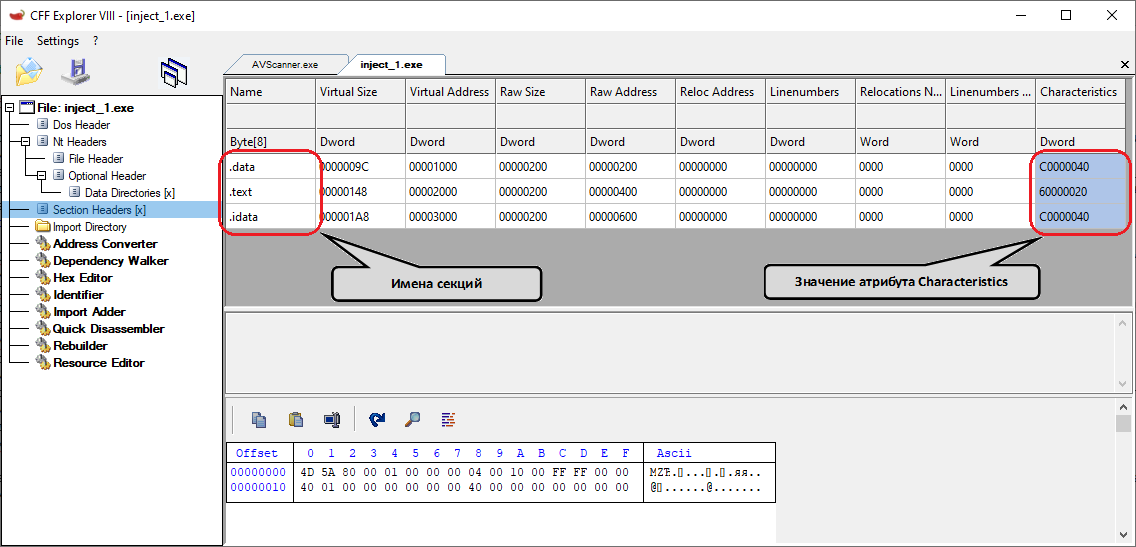Launch the Quick Disassembler tool
This screenshot has height=547, width=1136.
tap(109, 329)
